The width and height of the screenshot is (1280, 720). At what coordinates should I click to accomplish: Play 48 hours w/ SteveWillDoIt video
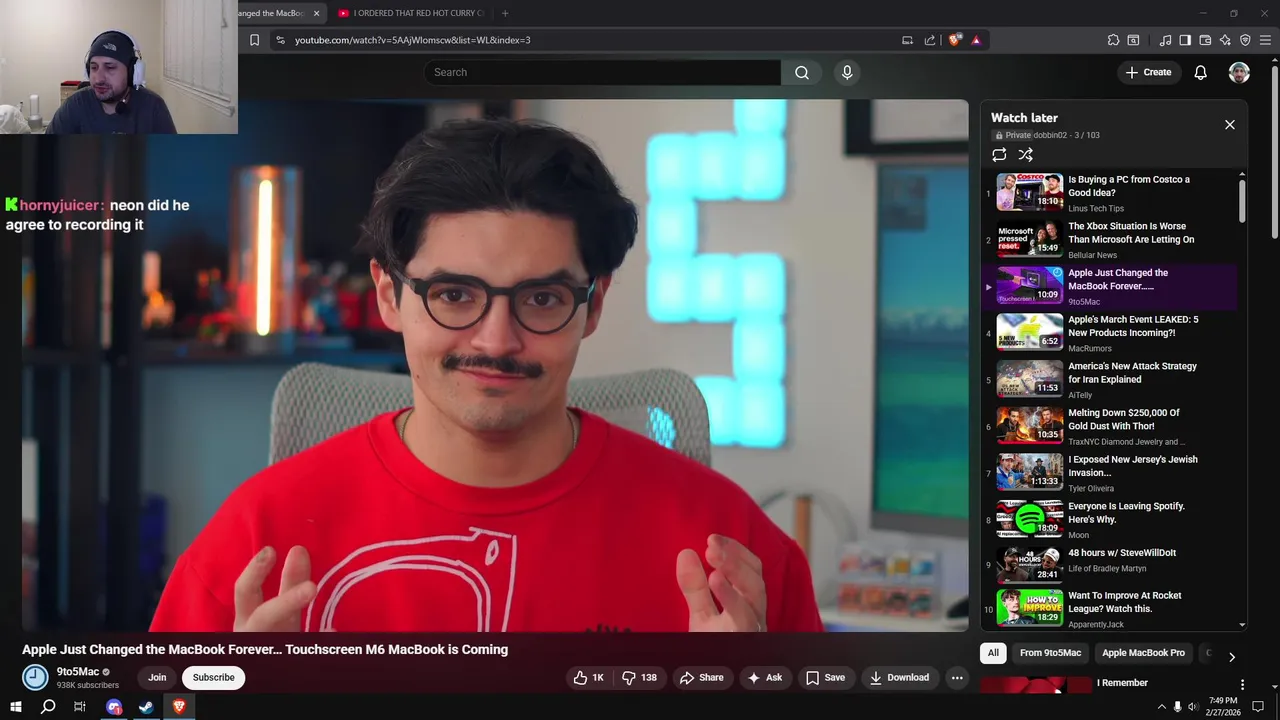pyautogui.click(x=1110, y=563)
